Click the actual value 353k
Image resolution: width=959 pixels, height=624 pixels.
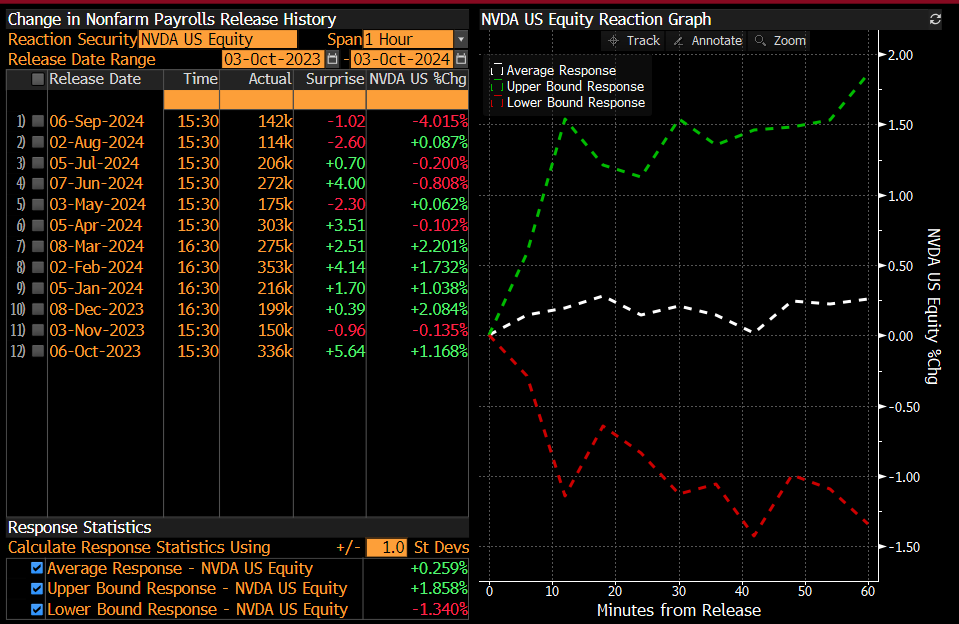(275, 267)
